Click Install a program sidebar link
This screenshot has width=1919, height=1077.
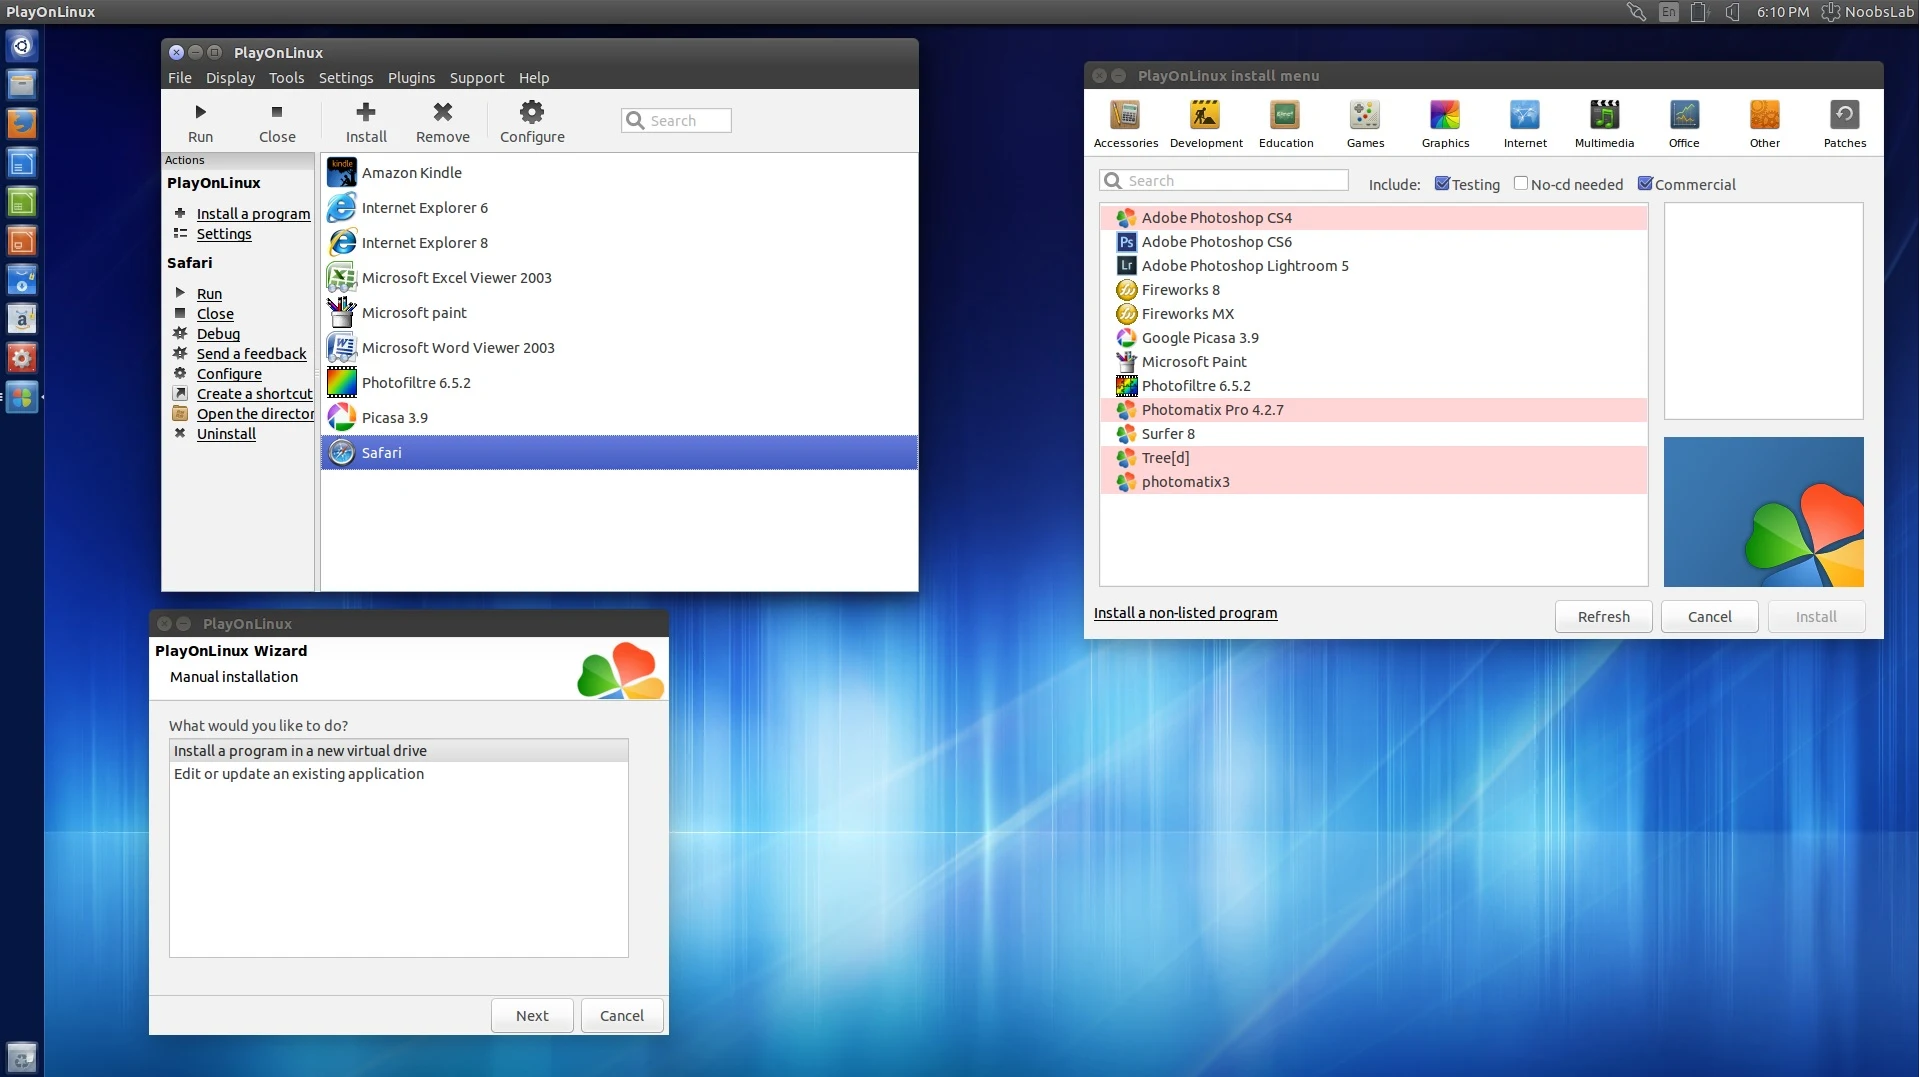[x=253, y=214]
